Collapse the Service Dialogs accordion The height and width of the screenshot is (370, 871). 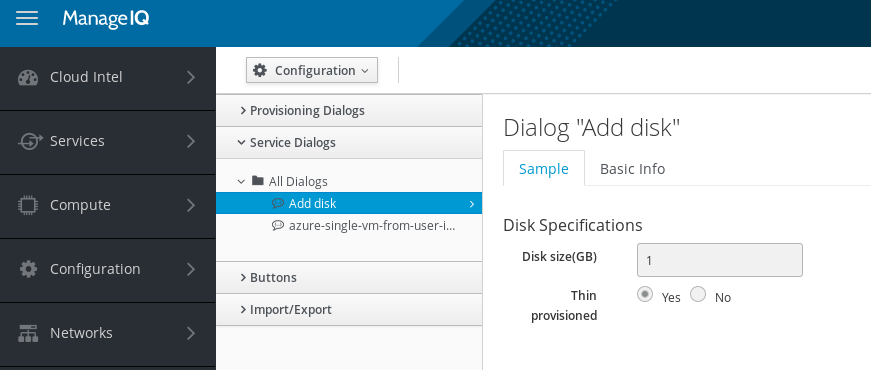click(349, 143)
